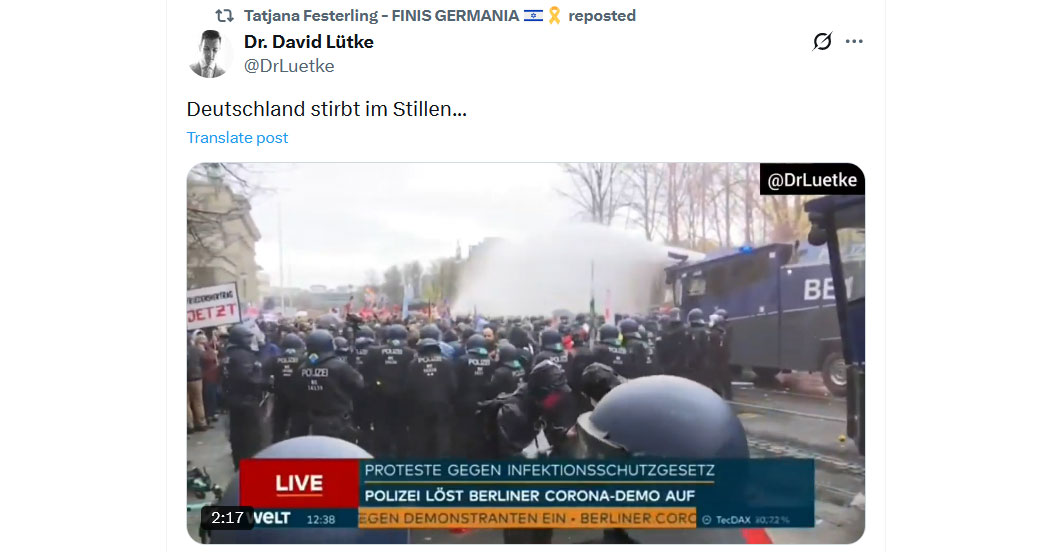Viewport: 1050px width, 552px height.
Task: Click the WELT logo in the video
Action: pos(272,518)
